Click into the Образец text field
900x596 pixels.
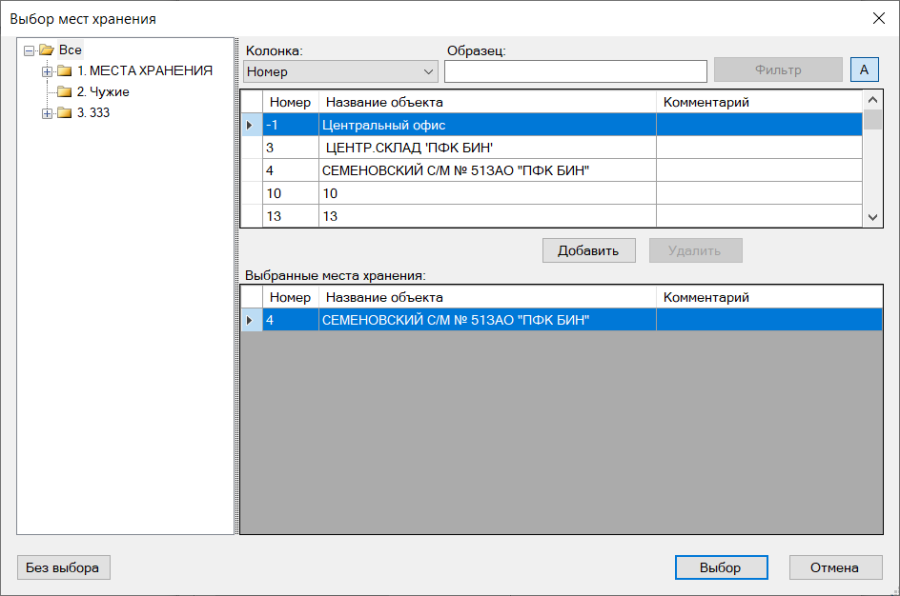click(575, 72)
